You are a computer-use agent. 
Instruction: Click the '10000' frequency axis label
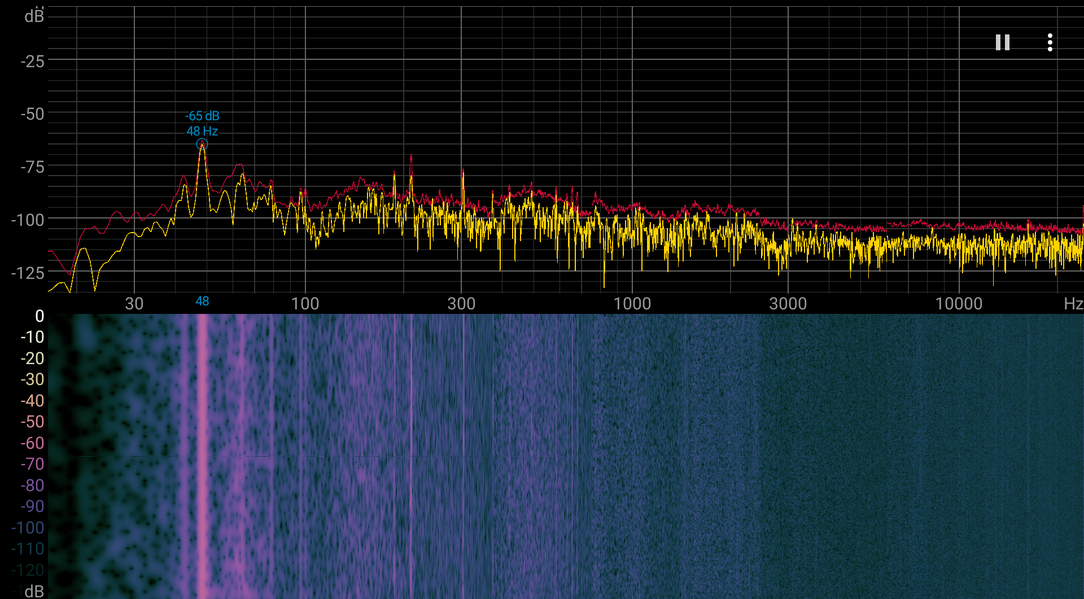click(x=959, y=304)
